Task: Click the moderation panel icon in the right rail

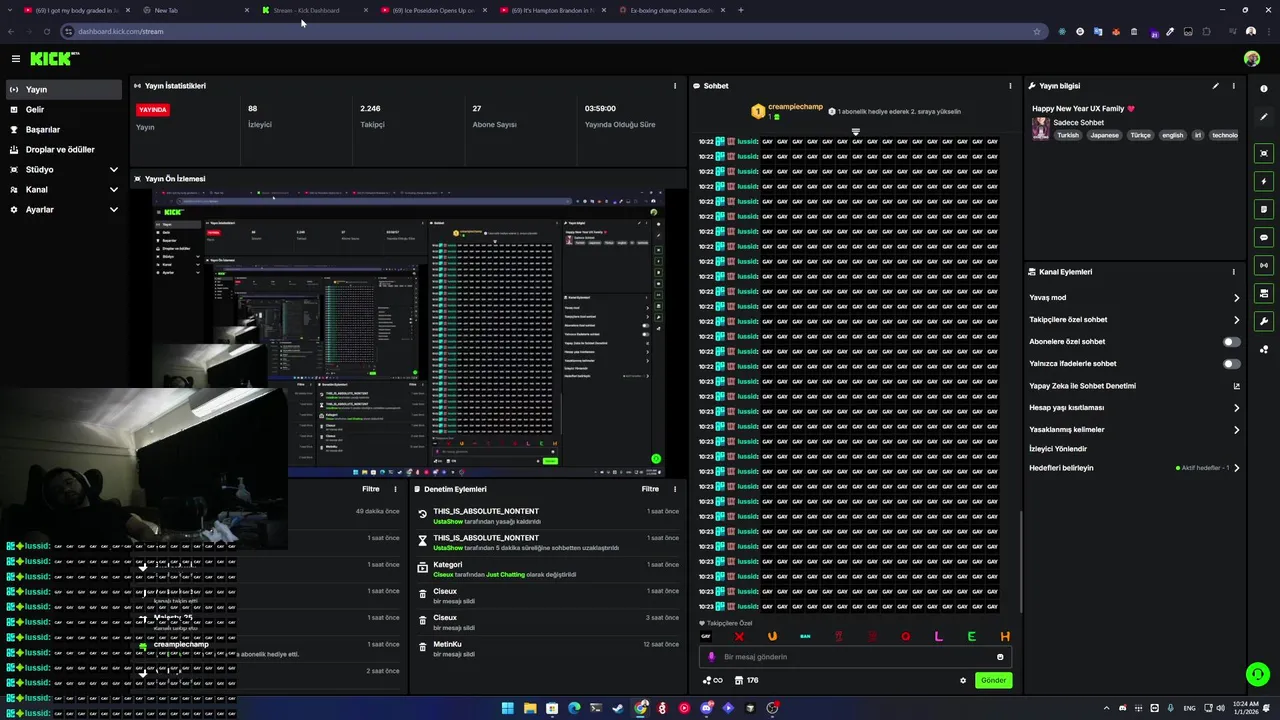Action: pos(1264,294)
